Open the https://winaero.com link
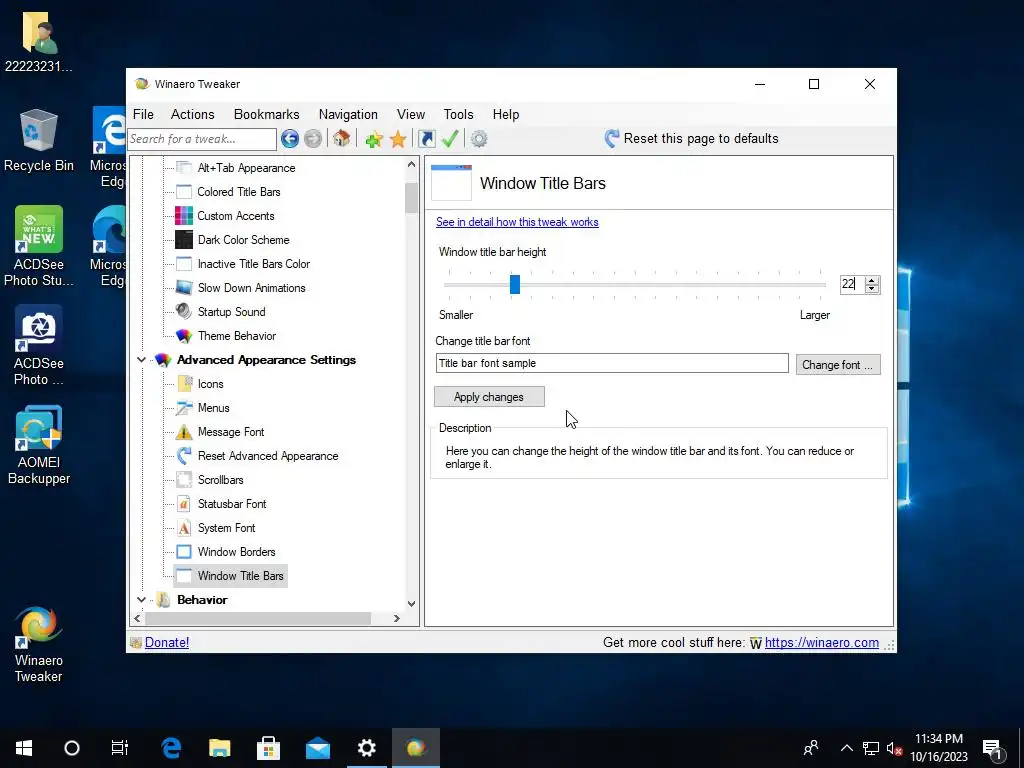This screenshot has width=1024, height=768. point(822,643)
